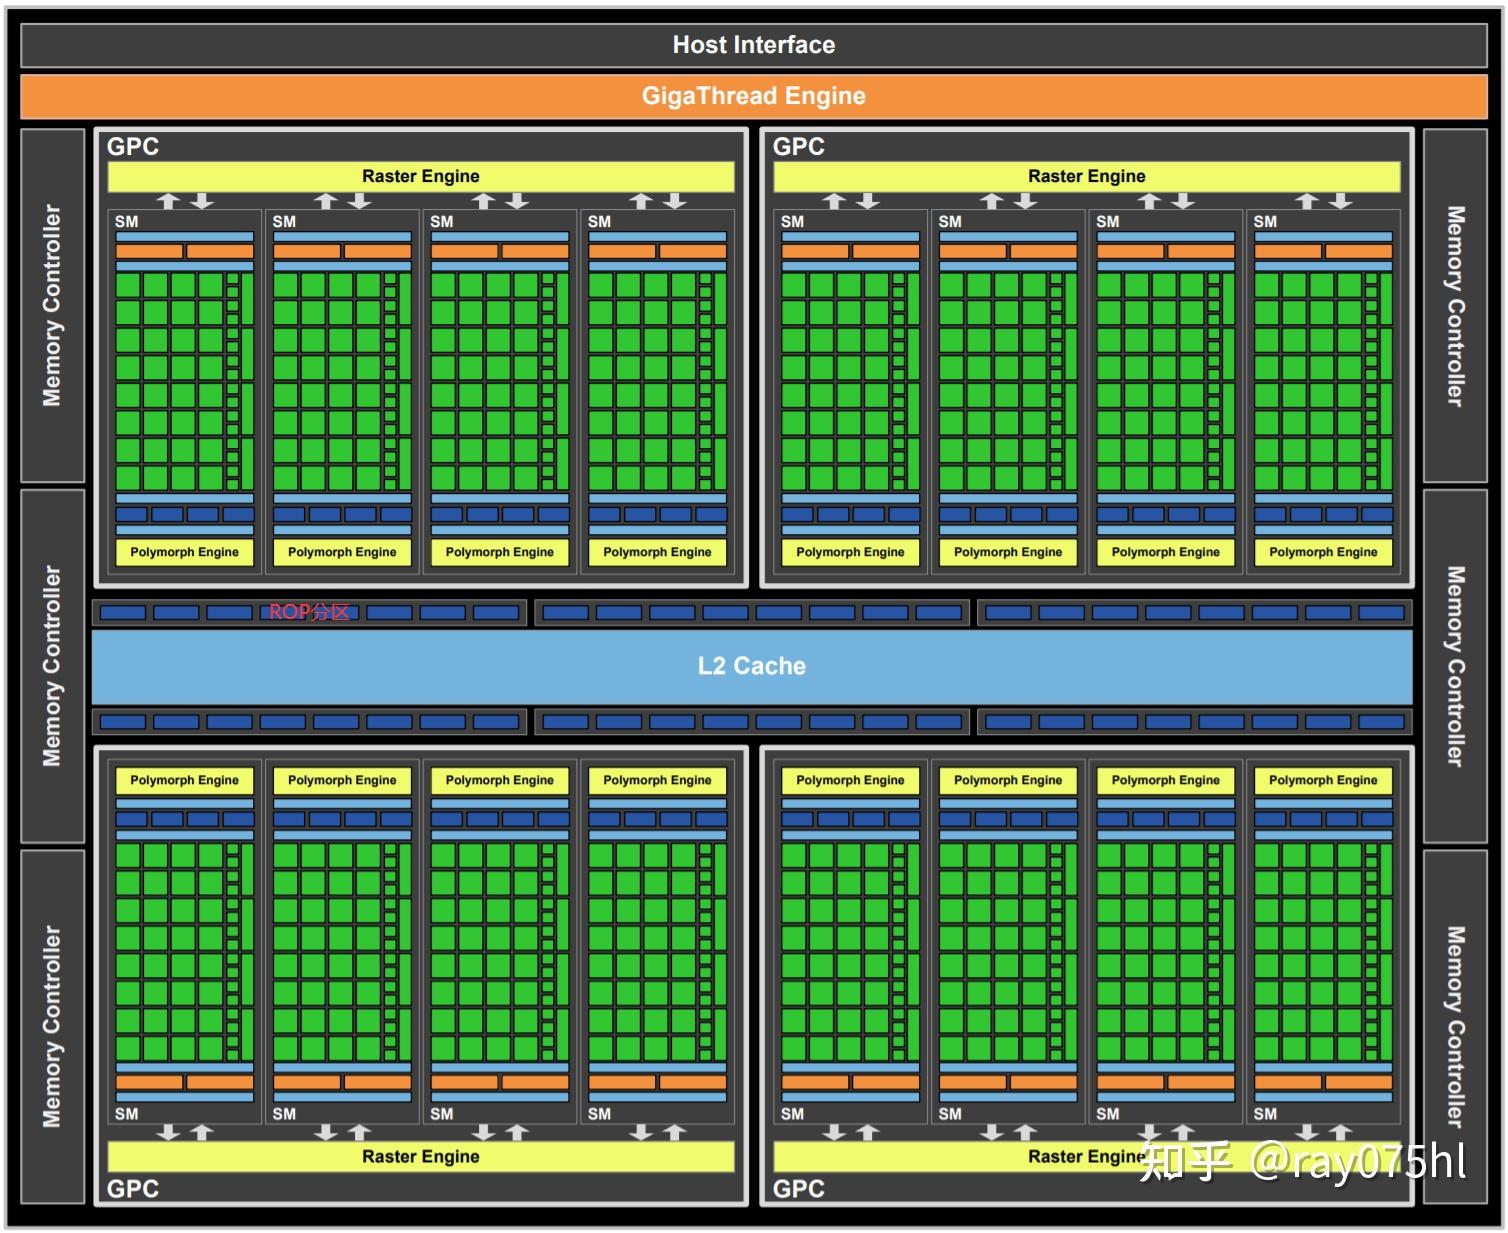
Task: Select second Polymorph Engine in top-left GPC
Action: point(342,552)
